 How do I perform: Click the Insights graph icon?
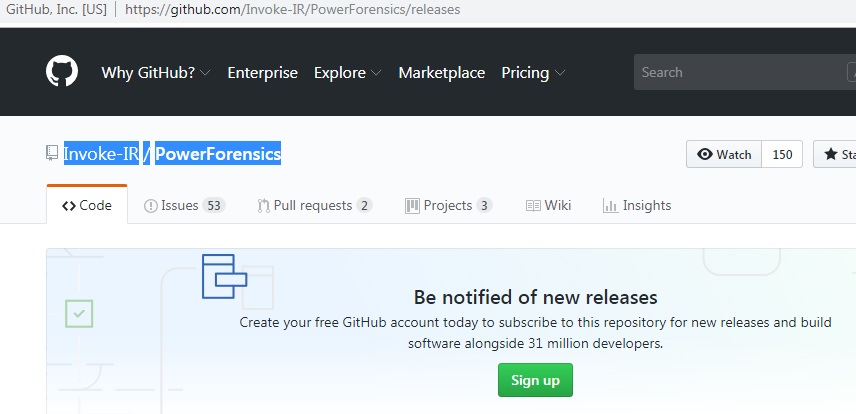(610, 205)
